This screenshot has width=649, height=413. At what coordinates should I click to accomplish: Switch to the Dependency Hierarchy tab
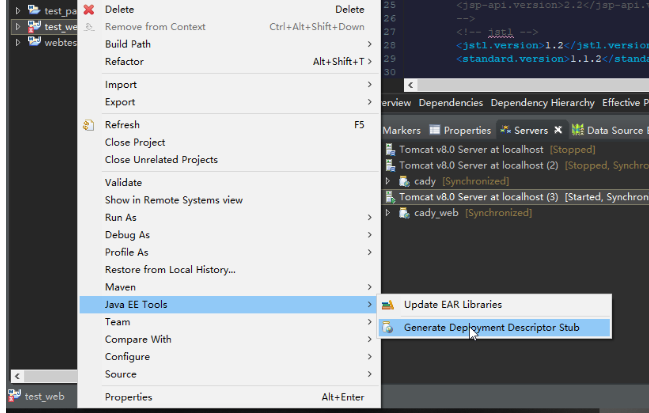(542, 102)
